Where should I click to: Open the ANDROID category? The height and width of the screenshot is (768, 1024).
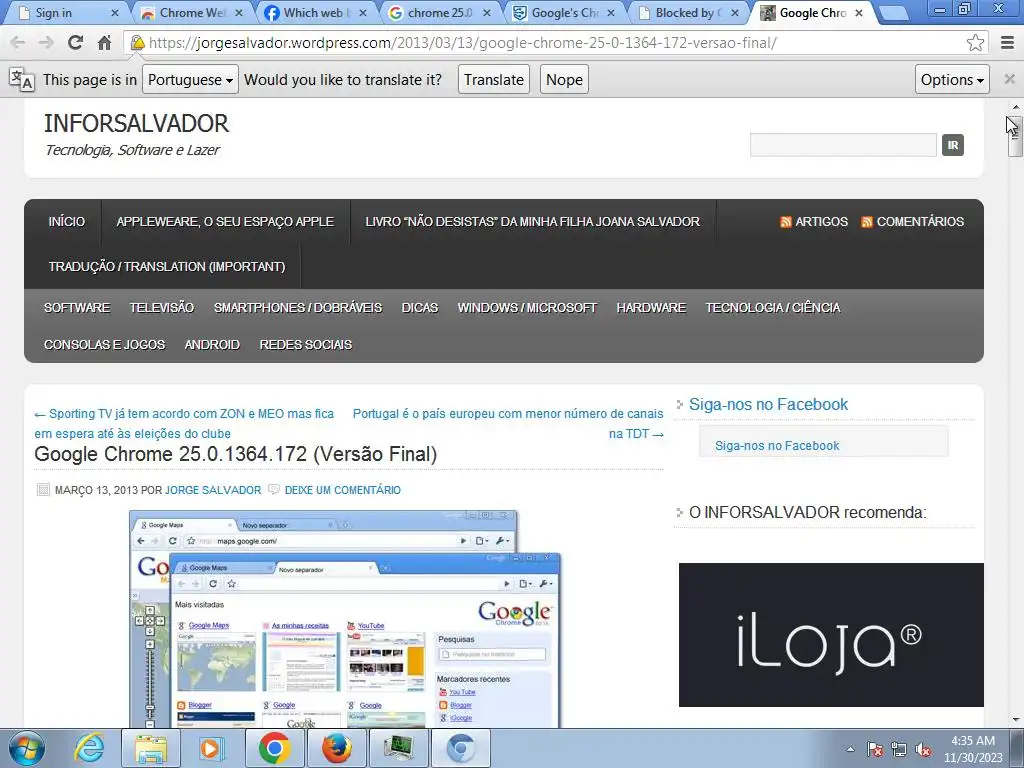[x=212, y=345]
